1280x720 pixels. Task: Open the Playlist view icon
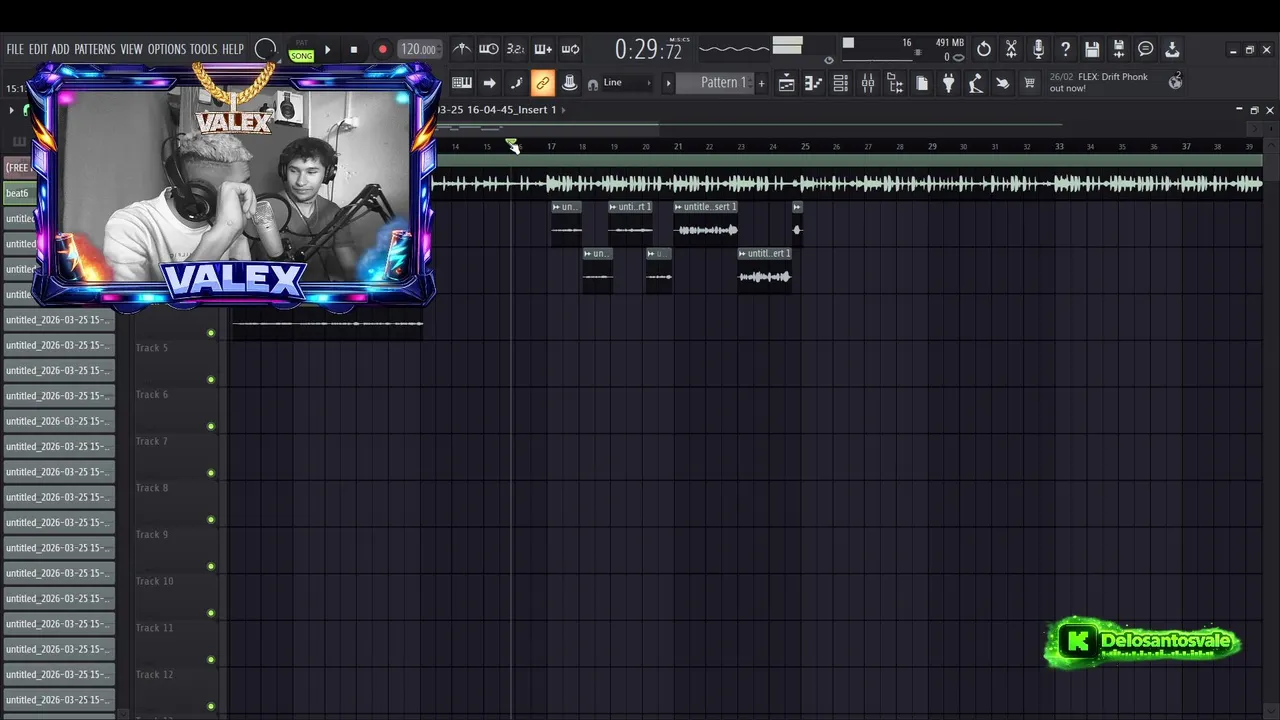tap(787, 84)
